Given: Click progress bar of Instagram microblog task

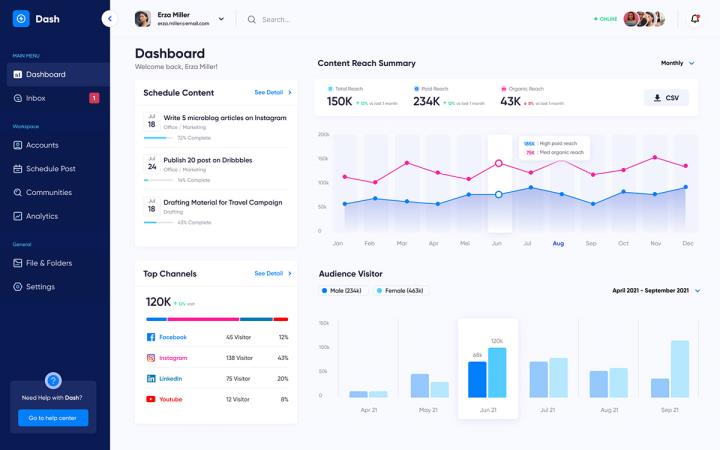Looking at the screenshot, I should tap(158, 138).
